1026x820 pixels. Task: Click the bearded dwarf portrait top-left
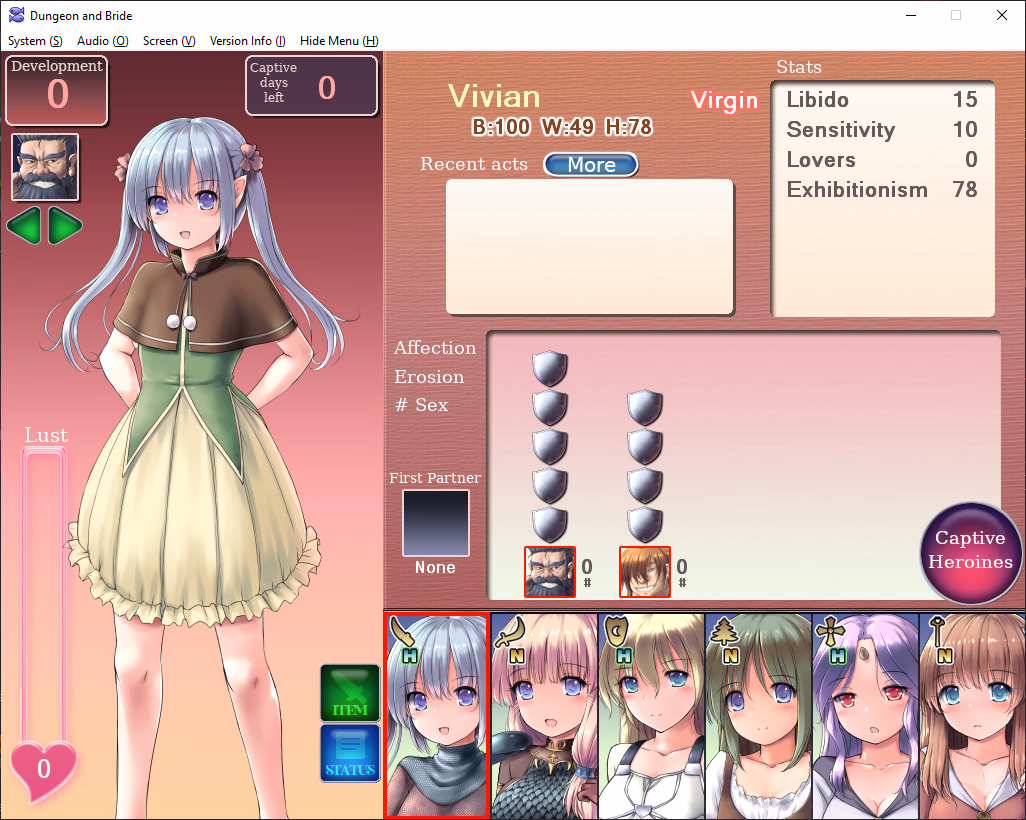[x=45, y=167]
